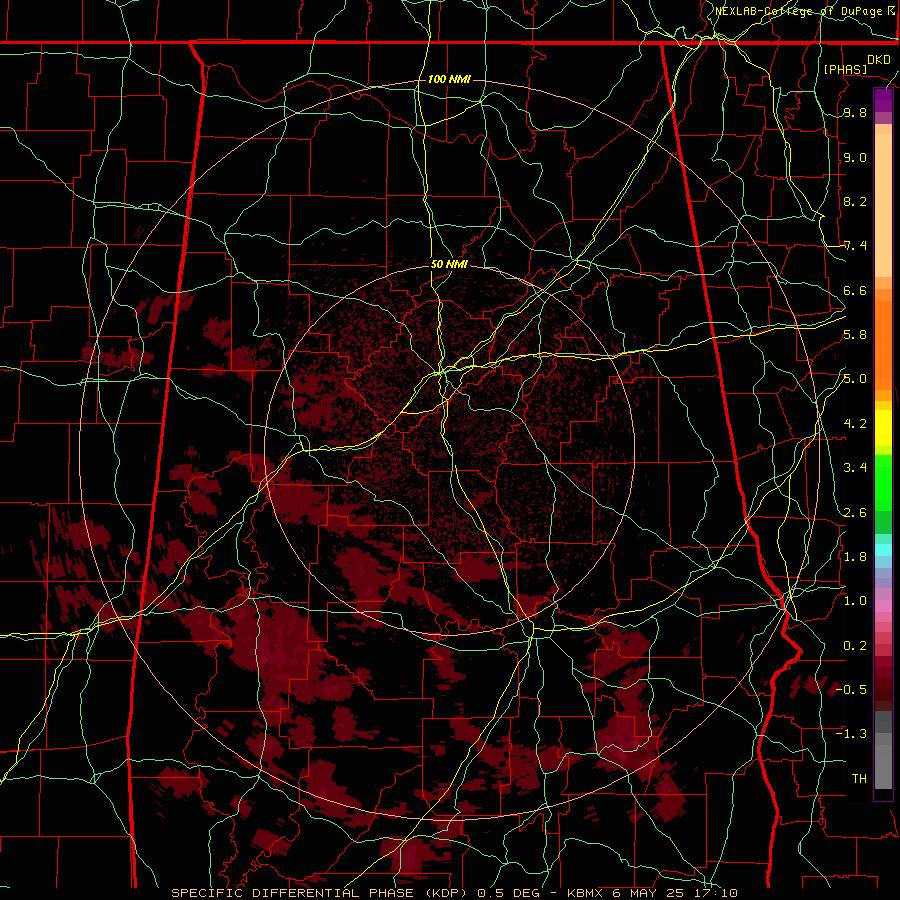Click the 3.4 legend value
Screen dimensions: 900x900
(855, 468)
